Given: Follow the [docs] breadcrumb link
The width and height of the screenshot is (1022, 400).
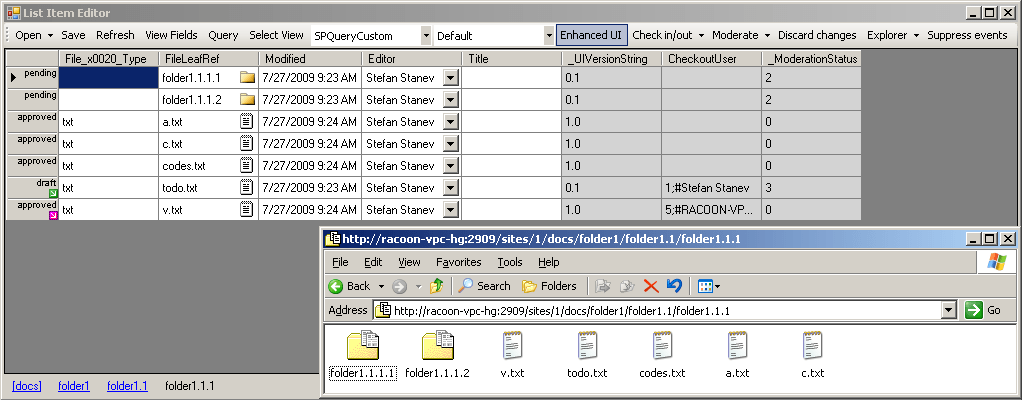Looking at the screenshot, I should pos(27,386).
